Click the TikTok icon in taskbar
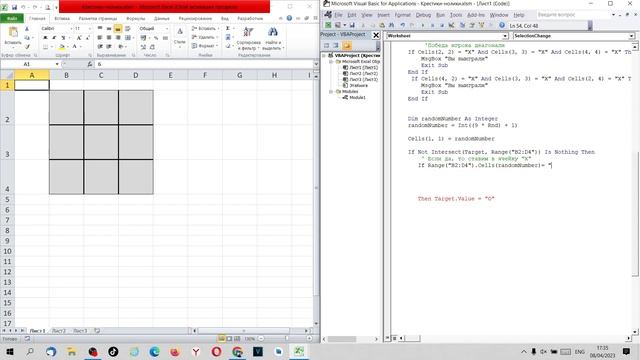The width and height of the screenshot is (640, 360). click(x=113, y=351)
